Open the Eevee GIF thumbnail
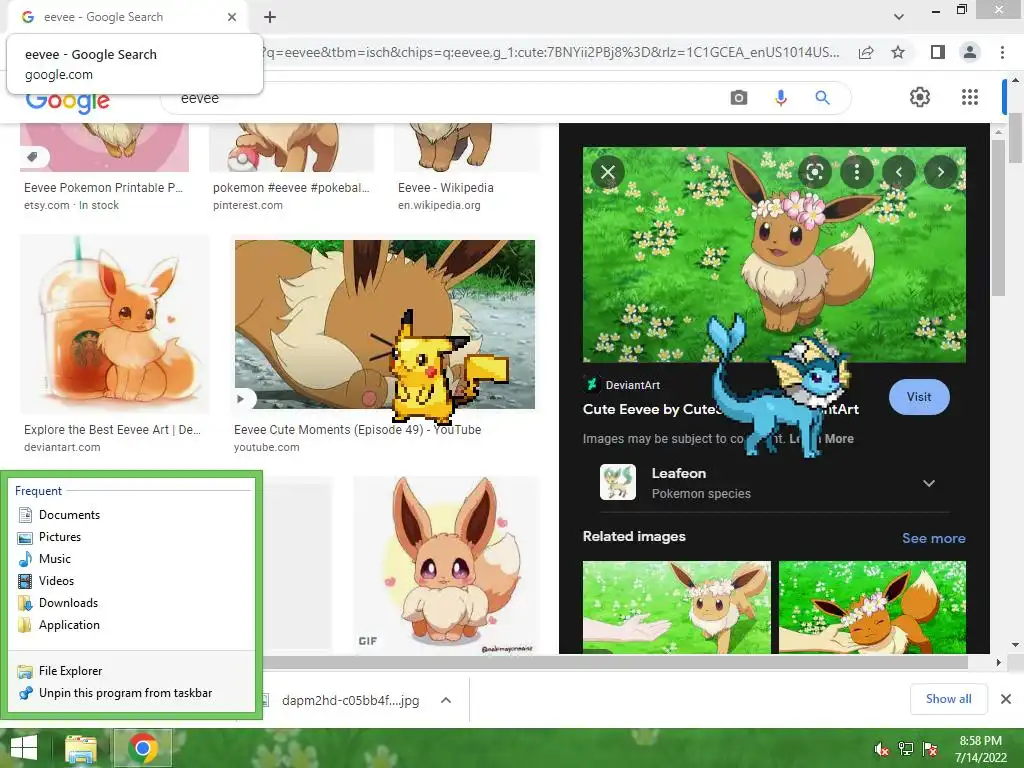This screenshot has width=1024, height=768. tap(447, 566)
